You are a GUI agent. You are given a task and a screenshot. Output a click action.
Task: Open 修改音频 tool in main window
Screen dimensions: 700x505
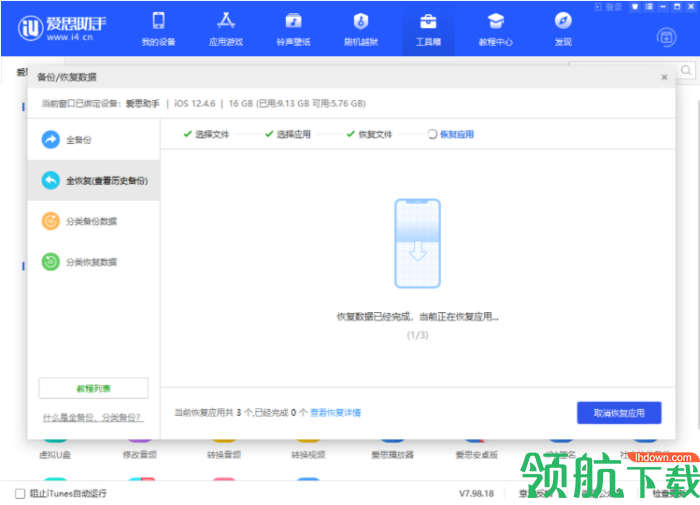(x=140, y=455)
